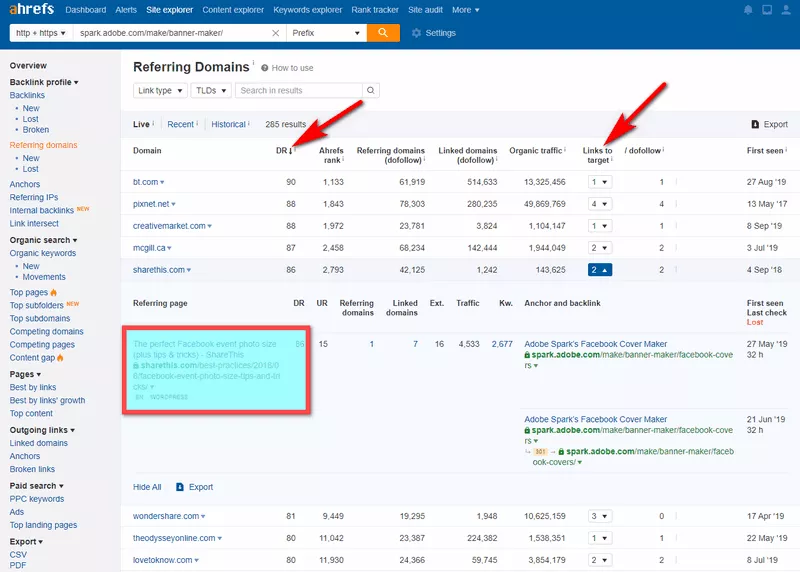The height and width of the screenshot is (572, 800).
Task: Open Best by links in sidebar
Action: (33, 387)
